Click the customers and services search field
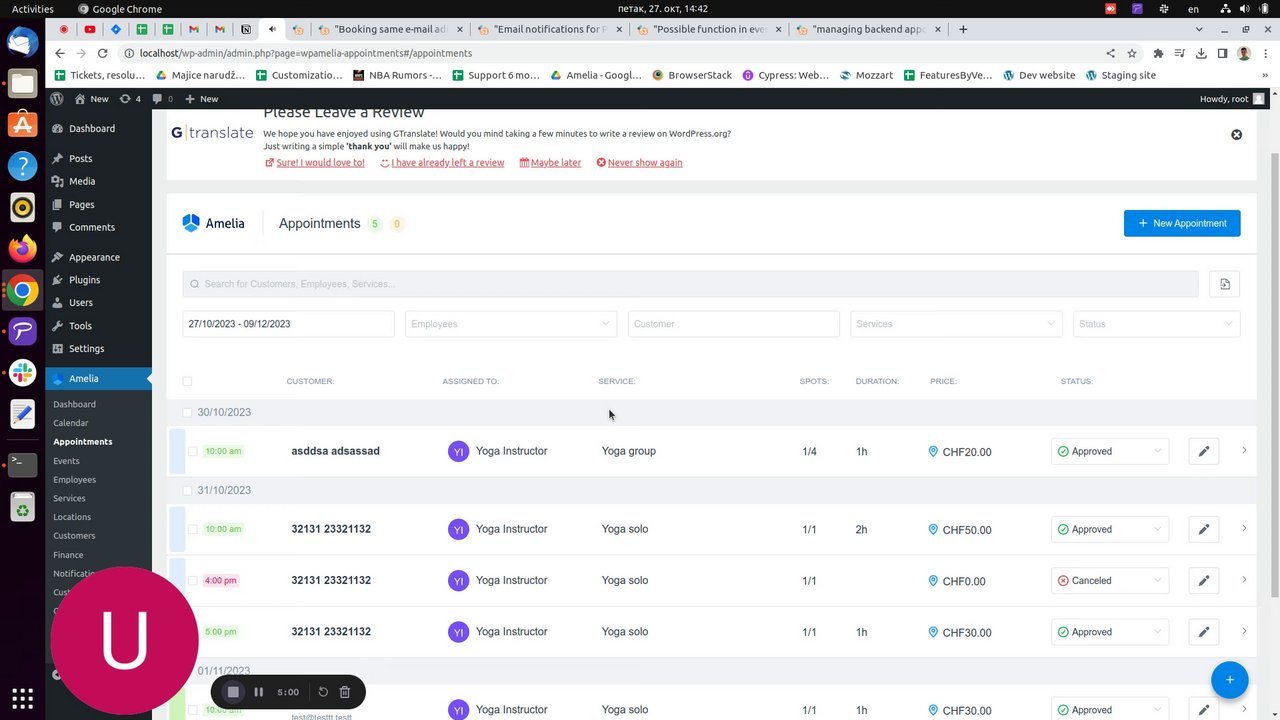The height and width of the screenshot is (720, 1280). pos(690,284)
